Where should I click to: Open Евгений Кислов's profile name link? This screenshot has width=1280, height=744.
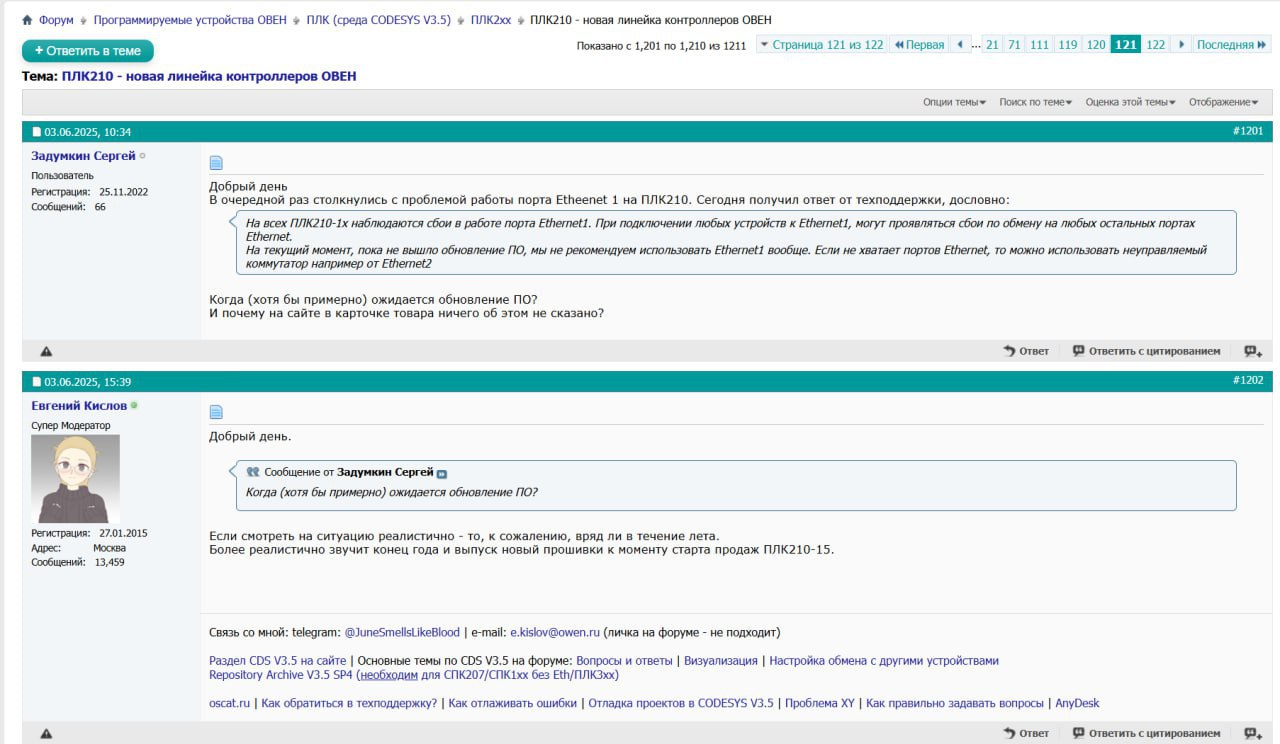[79, 406]
